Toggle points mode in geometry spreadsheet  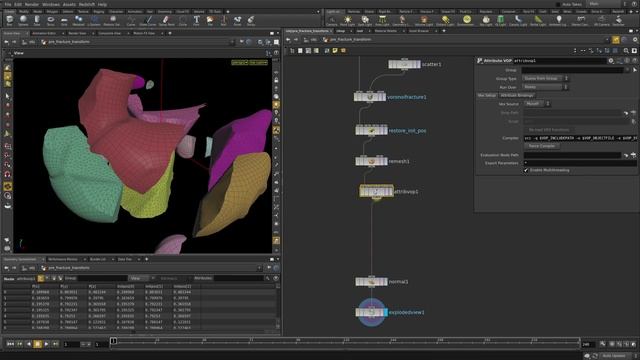click(41, 278)
